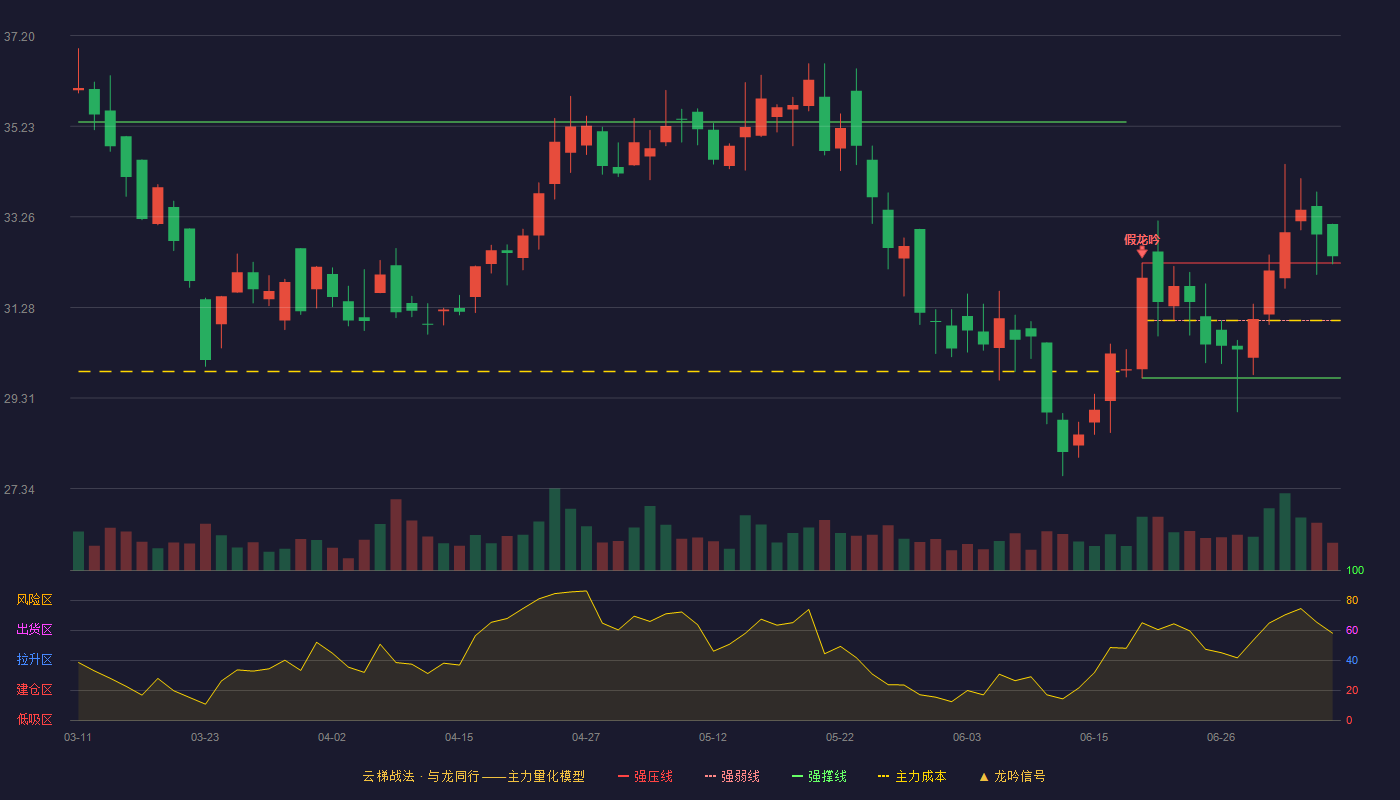
Task: Select the 拉升区 zone label
Action: pyautogui.click(x=34, y=660)
